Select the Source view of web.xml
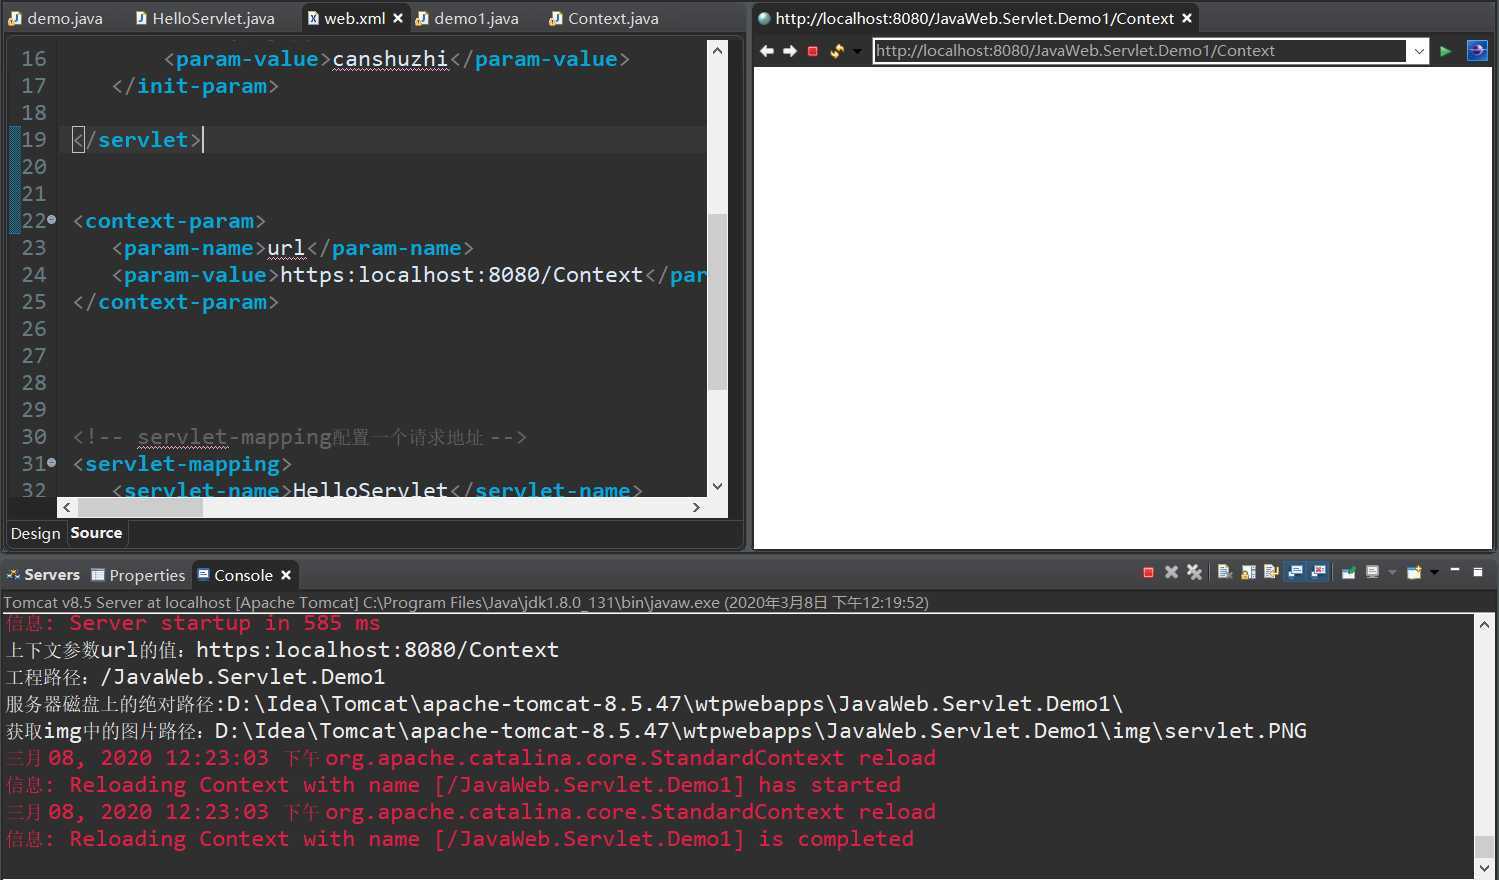Viewport: 1499px width, 880px height. pyautogui.click(x=96, y=533)
